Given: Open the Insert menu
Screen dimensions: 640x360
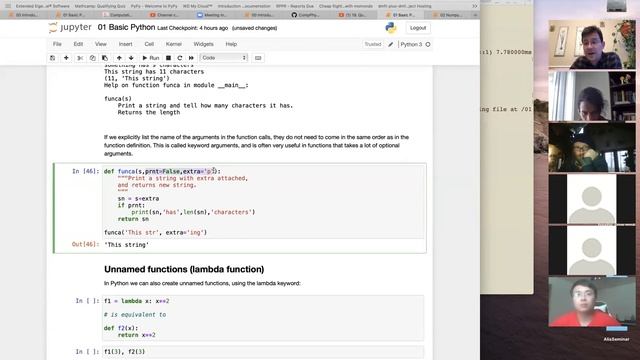Looking at the screenshot, I should tap(125, 44).
